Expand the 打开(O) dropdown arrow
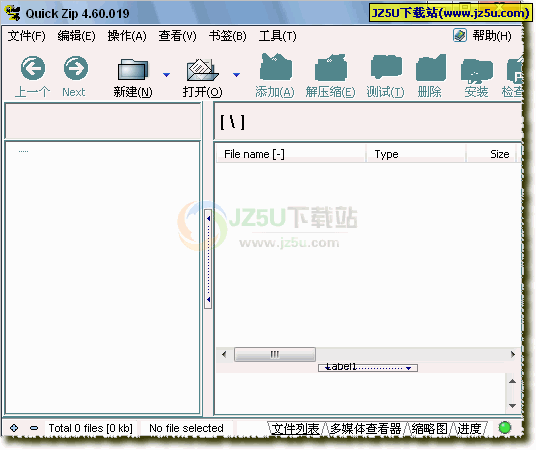 pos(236,75)
